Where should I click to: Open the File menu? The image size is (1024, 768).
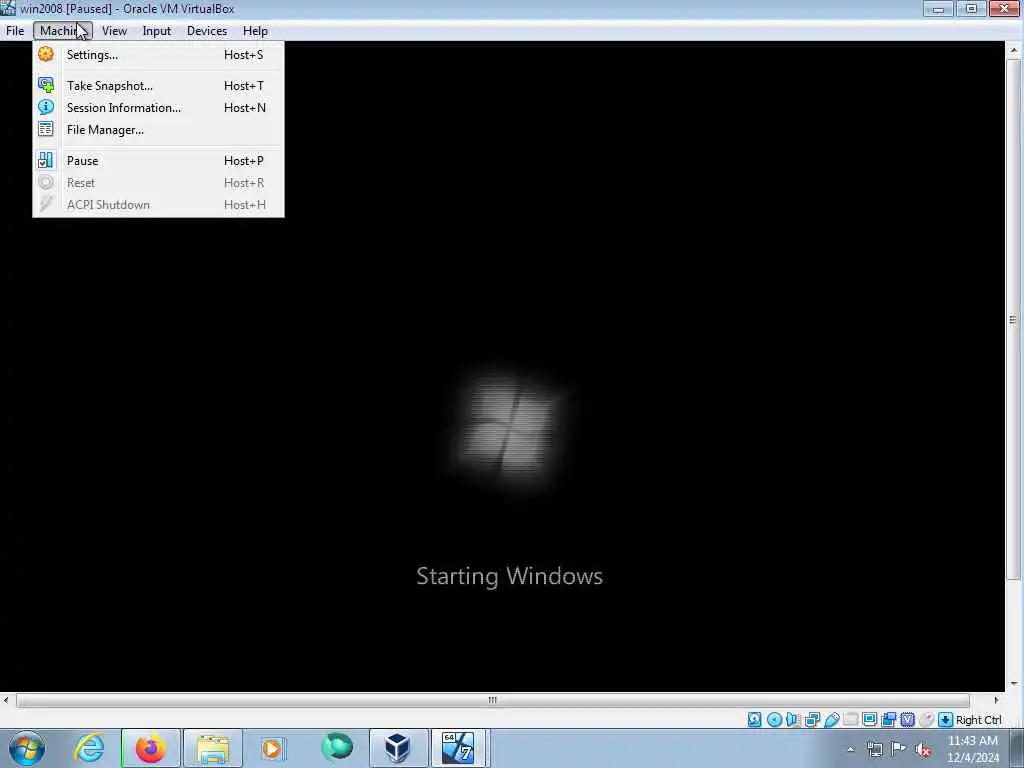click(15, 31)
